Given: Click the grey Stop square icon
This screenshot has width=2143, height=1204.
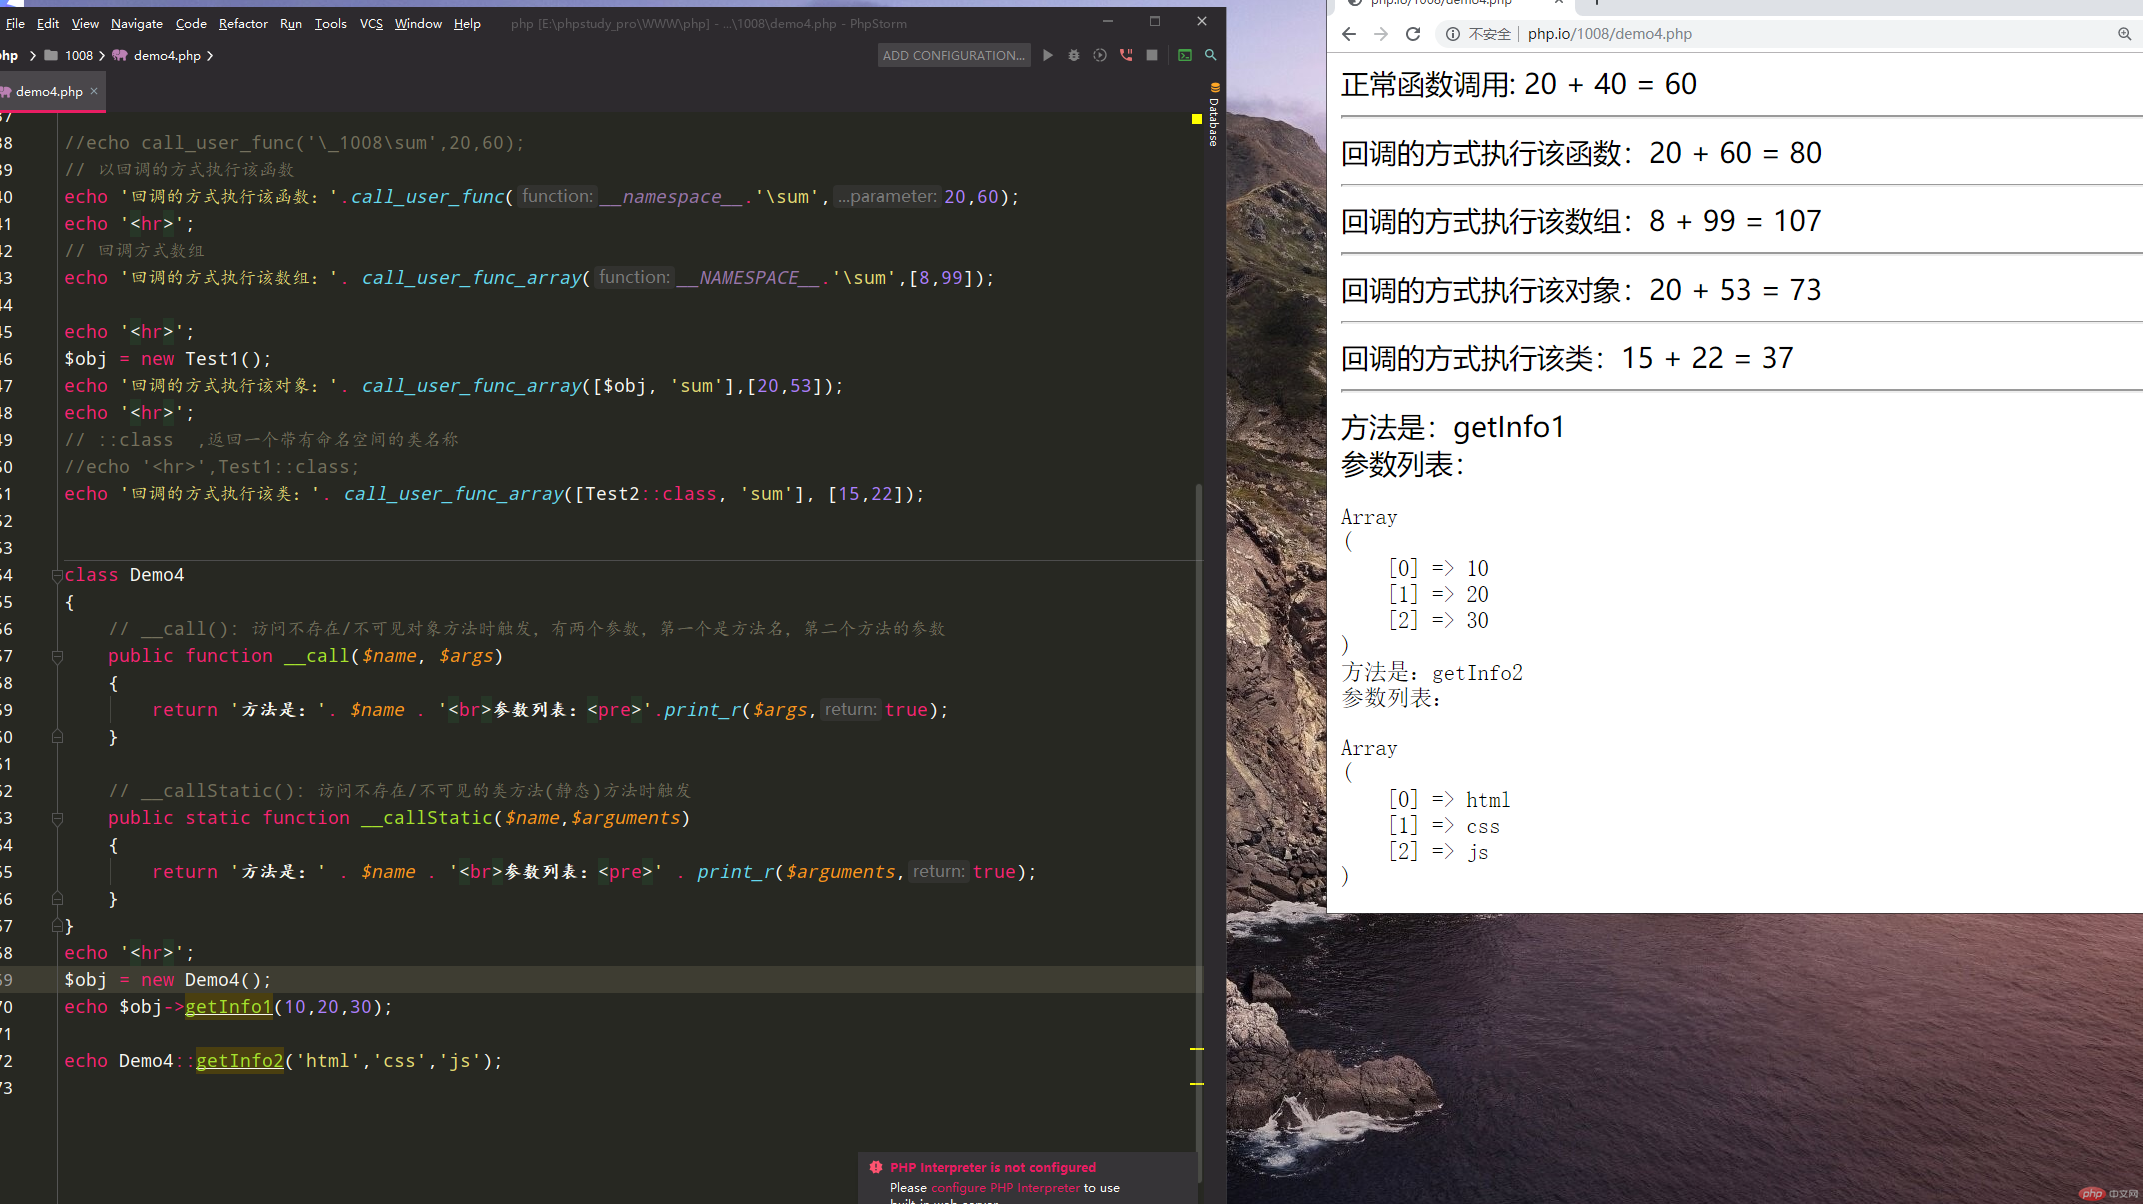Looking at the screenshot, I should click(1152, 55).
